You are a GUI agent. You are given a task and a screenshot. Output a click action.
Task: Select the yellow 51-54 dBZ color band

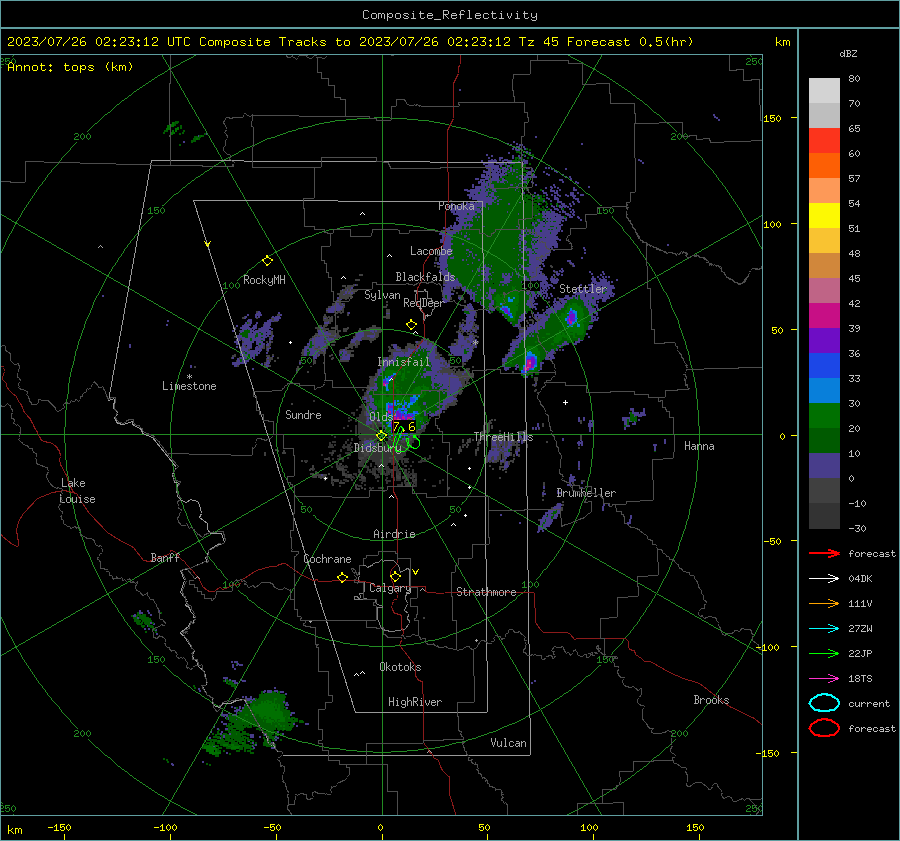pyautogui.click(x=824, y=216)
